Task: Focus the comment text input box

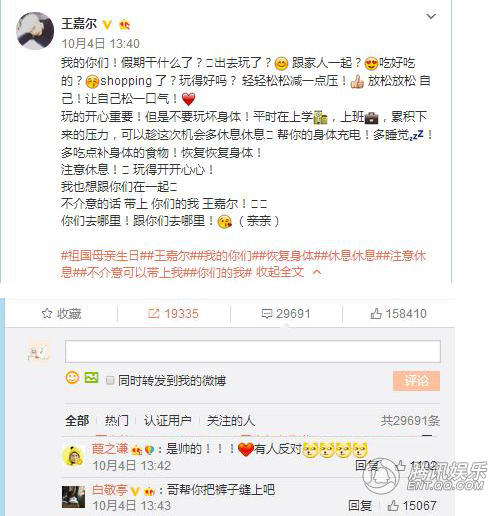Action: [x=253, y=351]
